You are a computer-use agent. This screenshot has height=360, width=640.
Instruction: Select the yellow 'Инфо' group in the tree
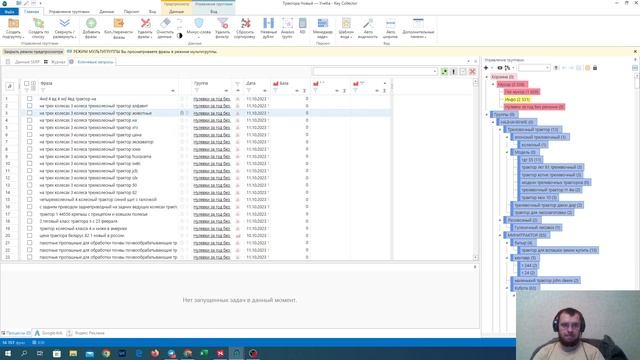click(x=517, y=100)
